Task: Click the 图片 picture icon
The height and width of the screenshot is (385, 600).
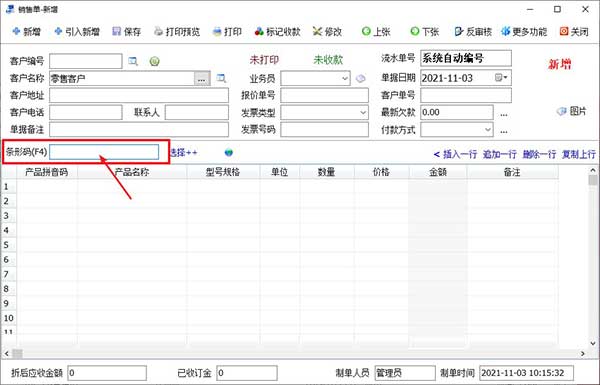Action: (x=571, y=111)
